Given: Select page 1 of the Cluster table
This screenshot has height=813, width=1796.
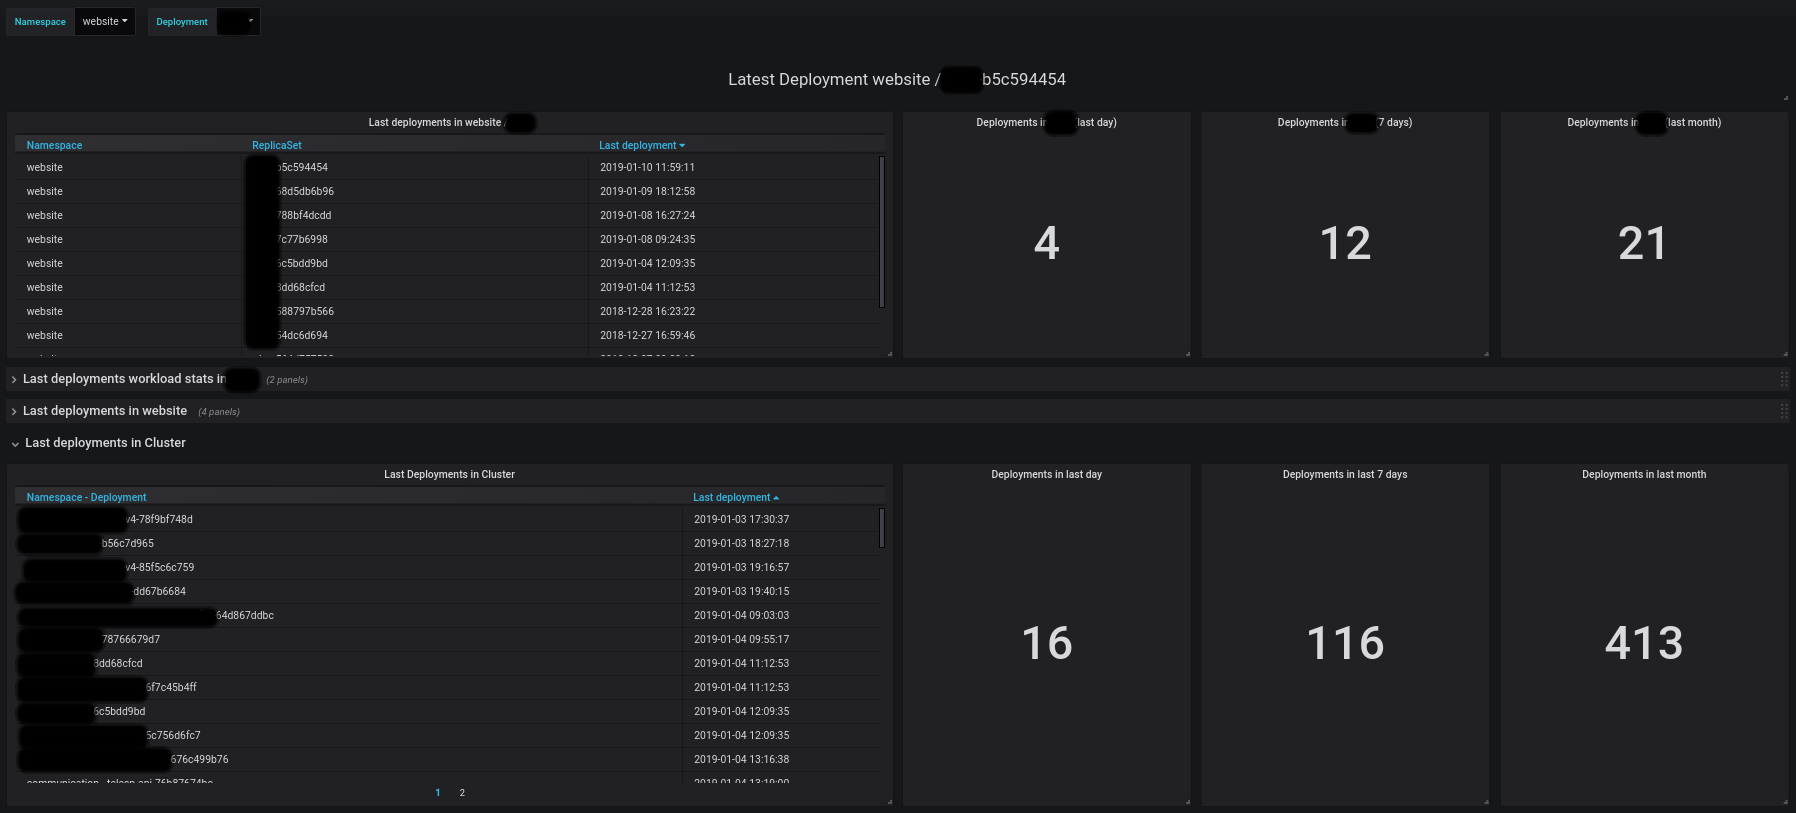Looking at the screenshot, I should tap(438, 793).
